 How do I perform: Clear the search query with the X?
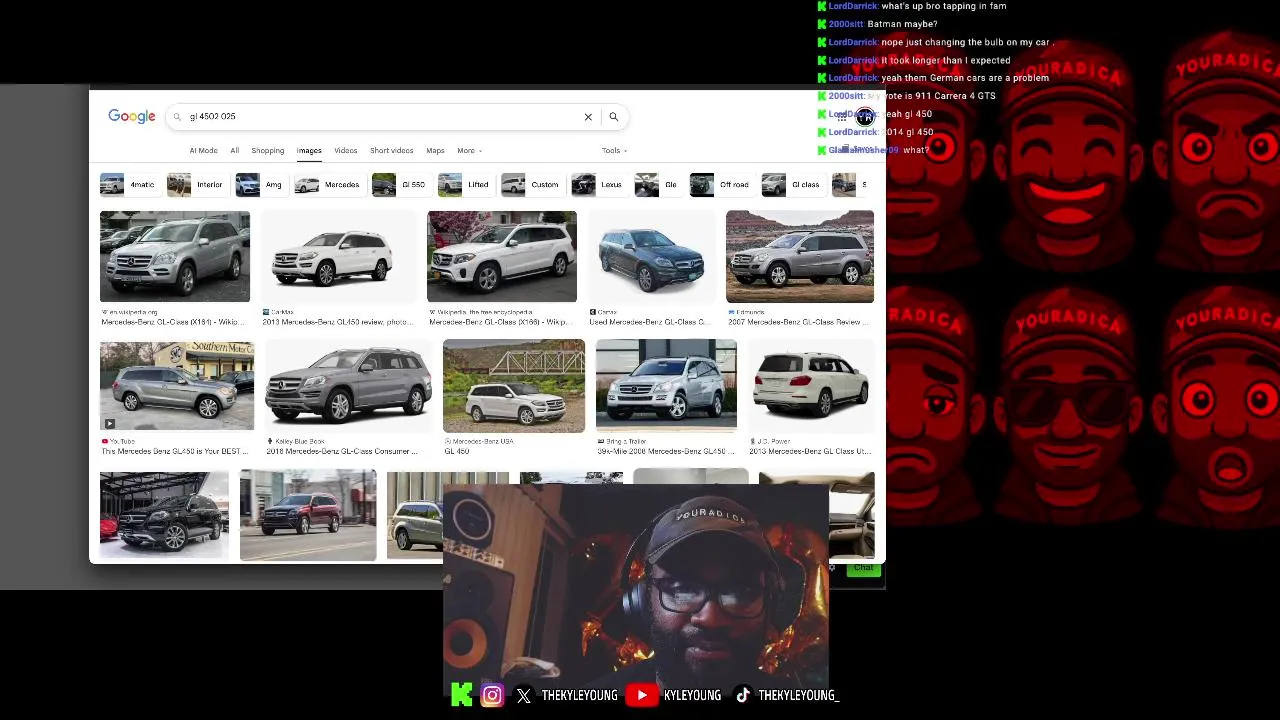pos(588,117)
